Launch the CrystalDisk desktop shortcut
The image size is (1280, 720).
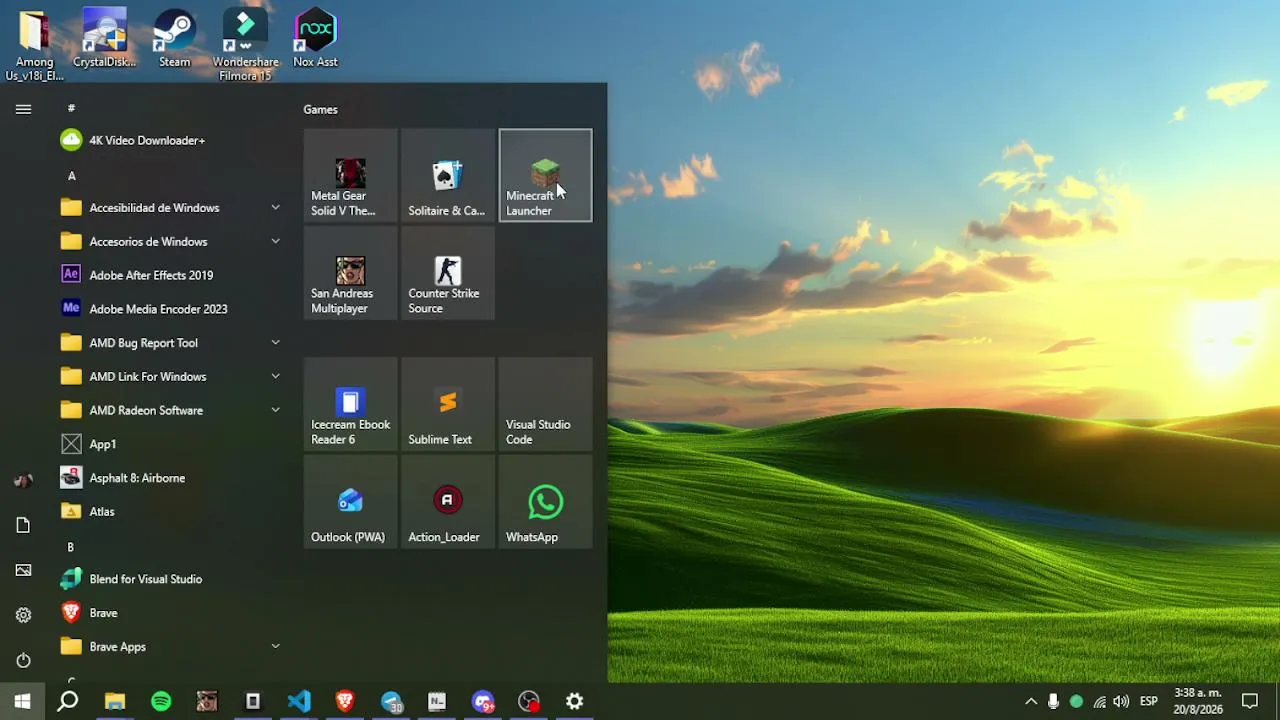tap(104, 40)
